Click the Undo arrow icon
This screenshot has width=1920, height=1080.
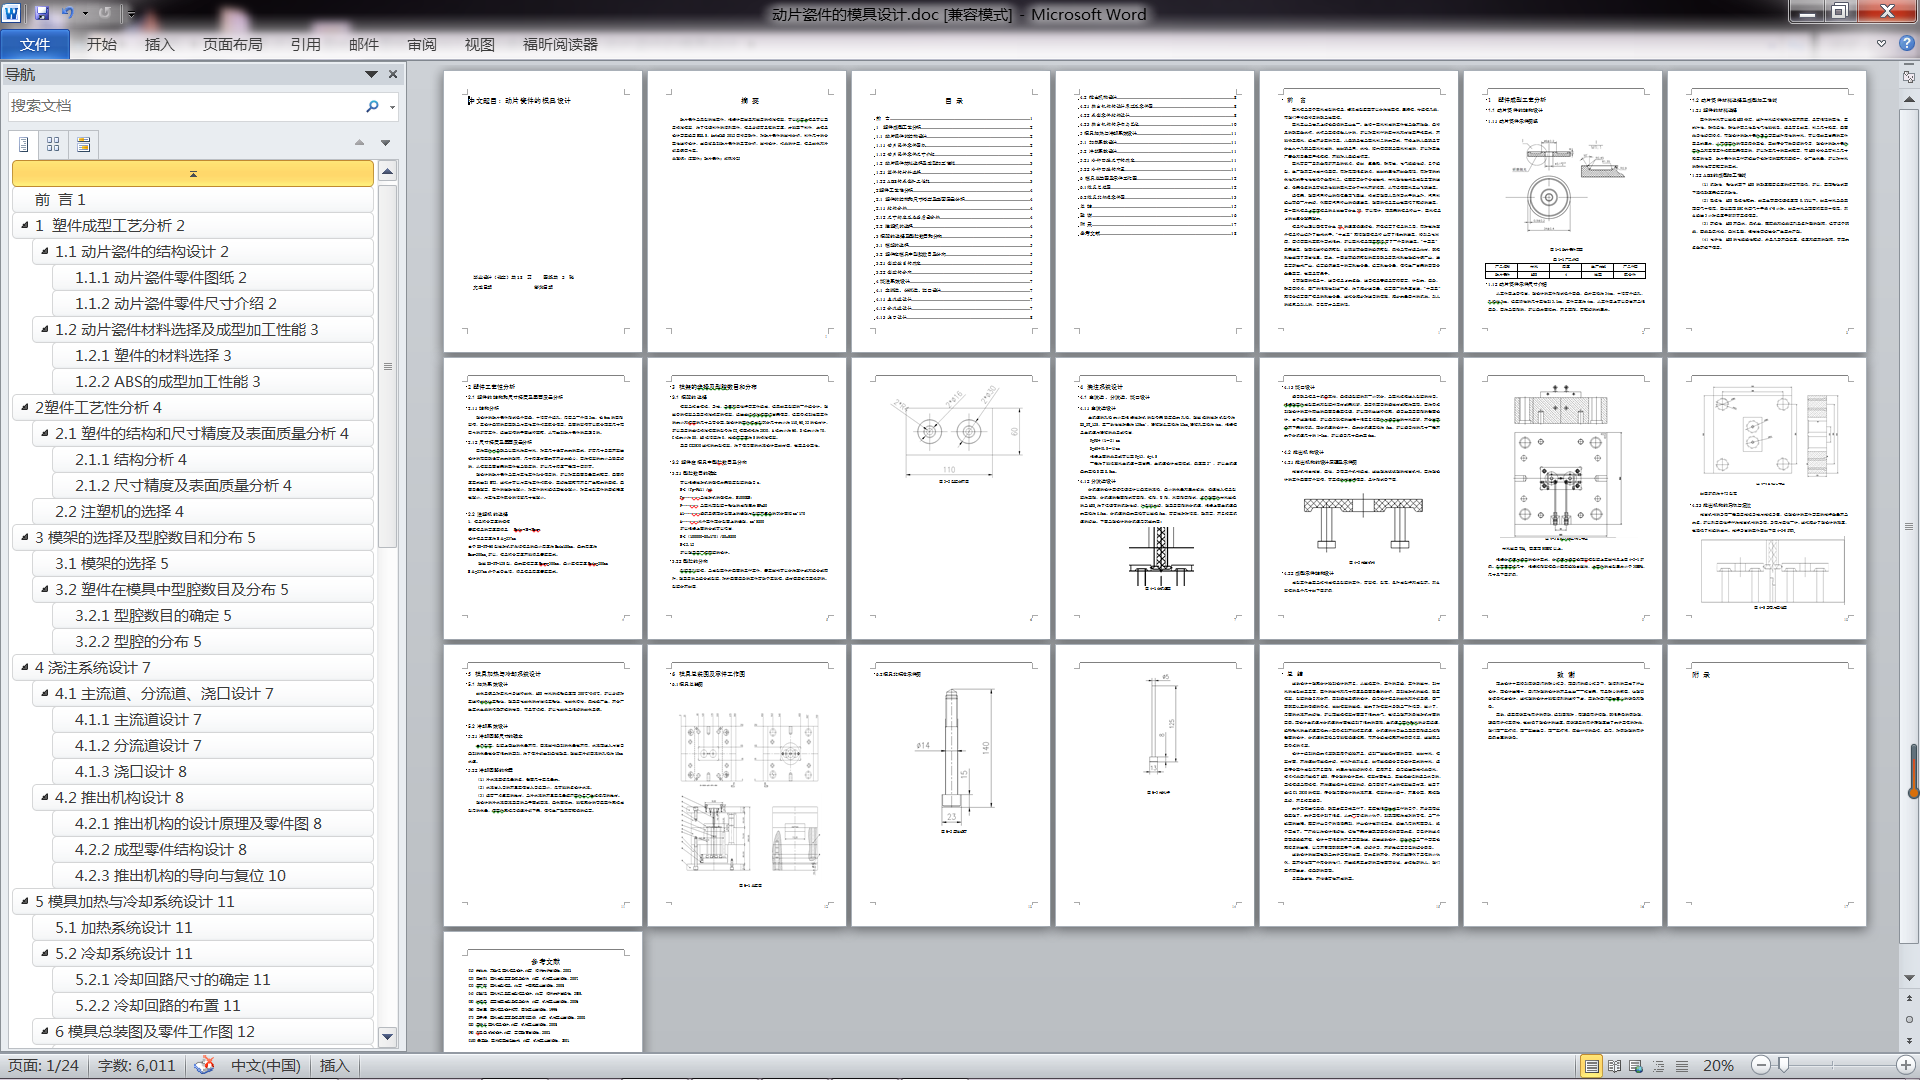click(x=68, y=13)
